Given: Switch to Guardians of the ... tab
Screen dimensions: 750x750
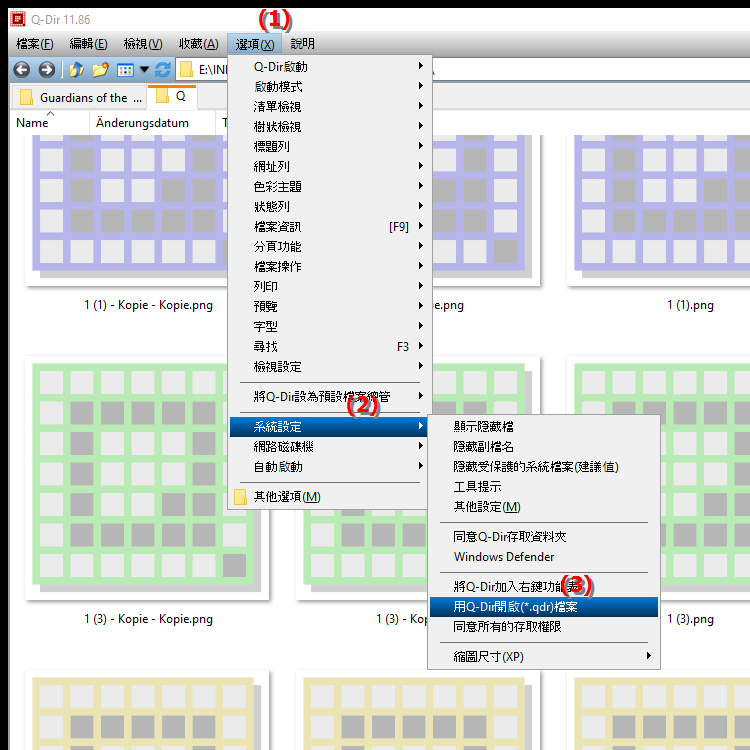Looking at the screenshot, I should click(x=78, y=98).
